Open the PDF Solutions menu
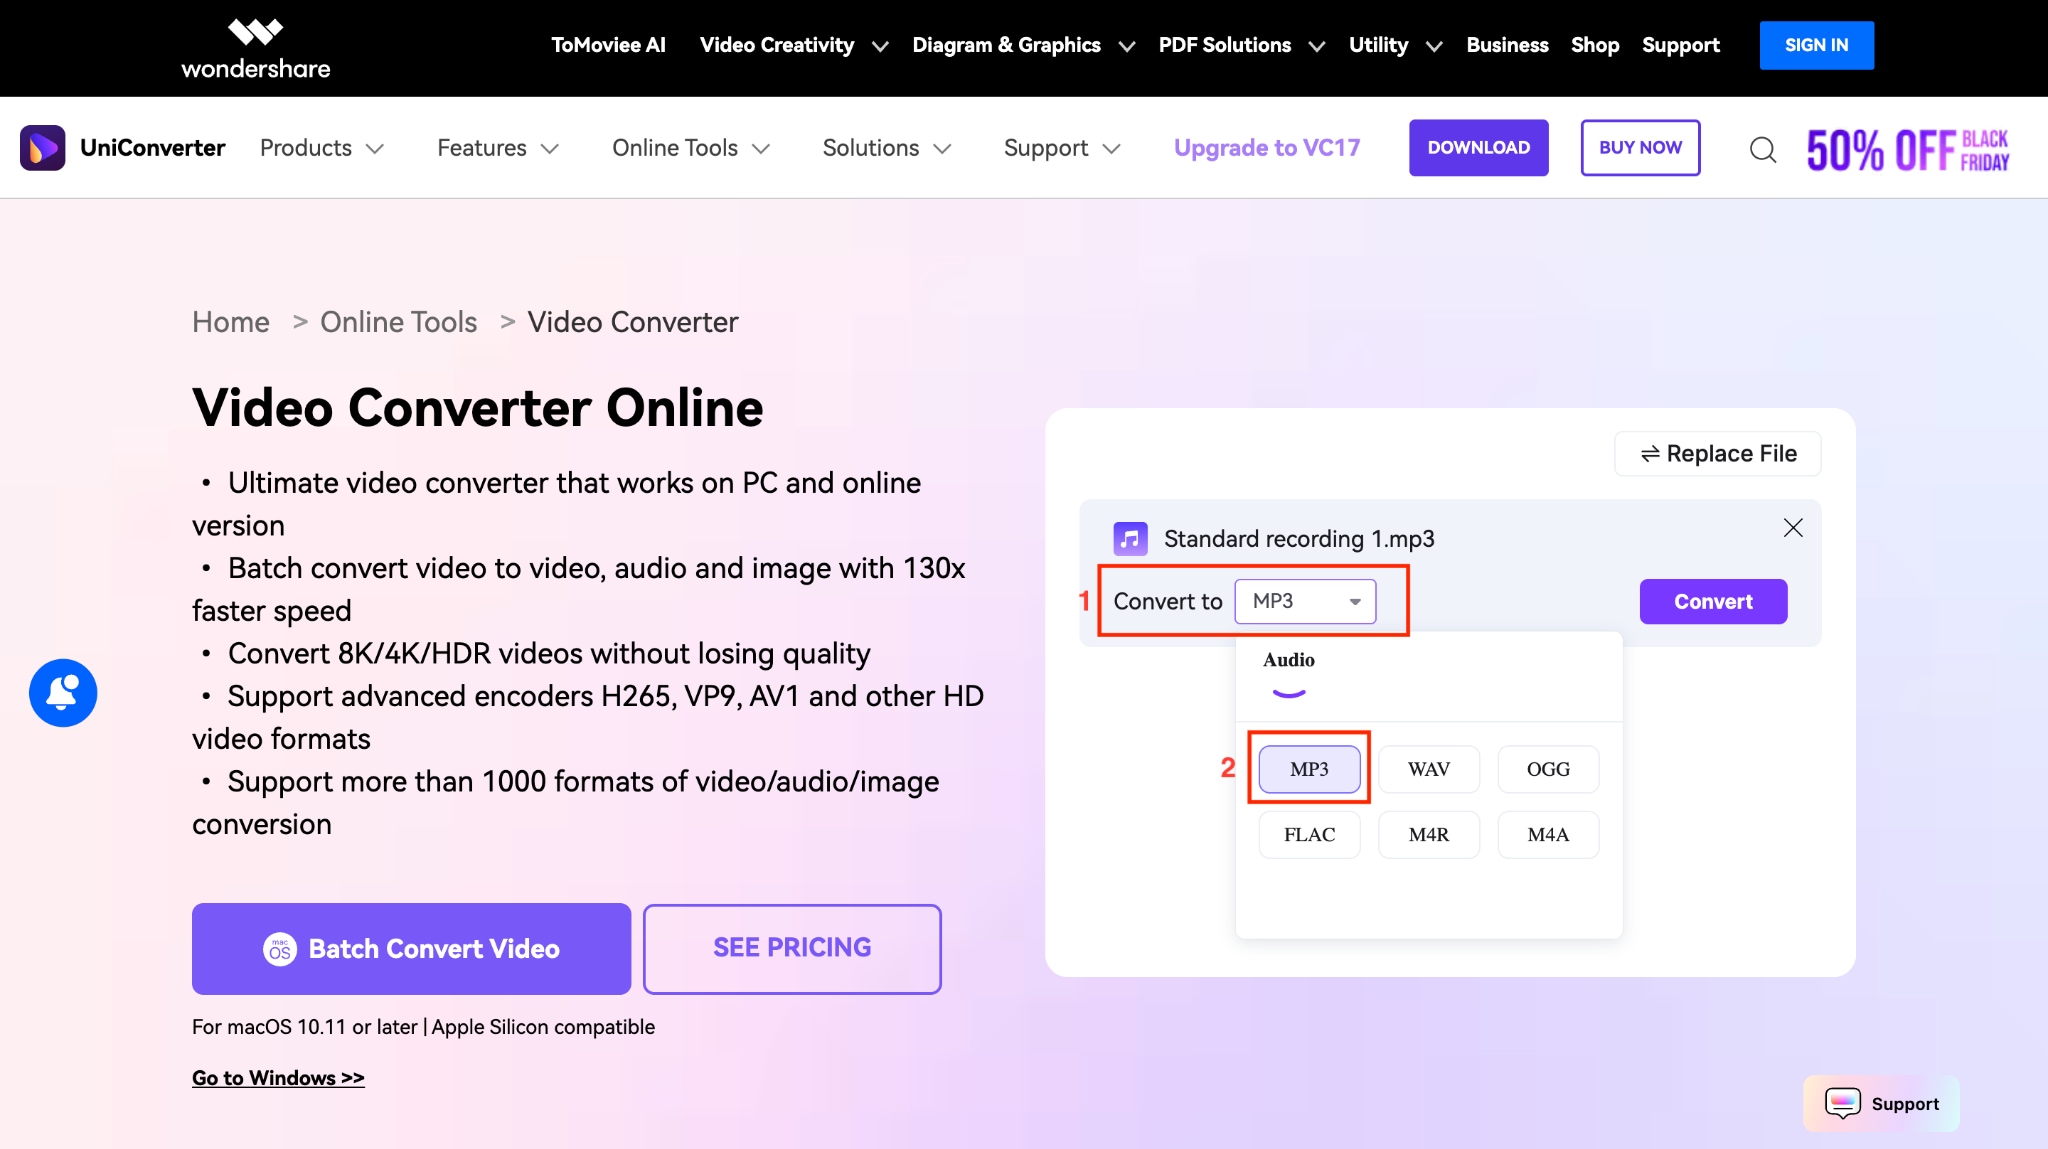The image size is (2048, 1149). (1224, 45)
